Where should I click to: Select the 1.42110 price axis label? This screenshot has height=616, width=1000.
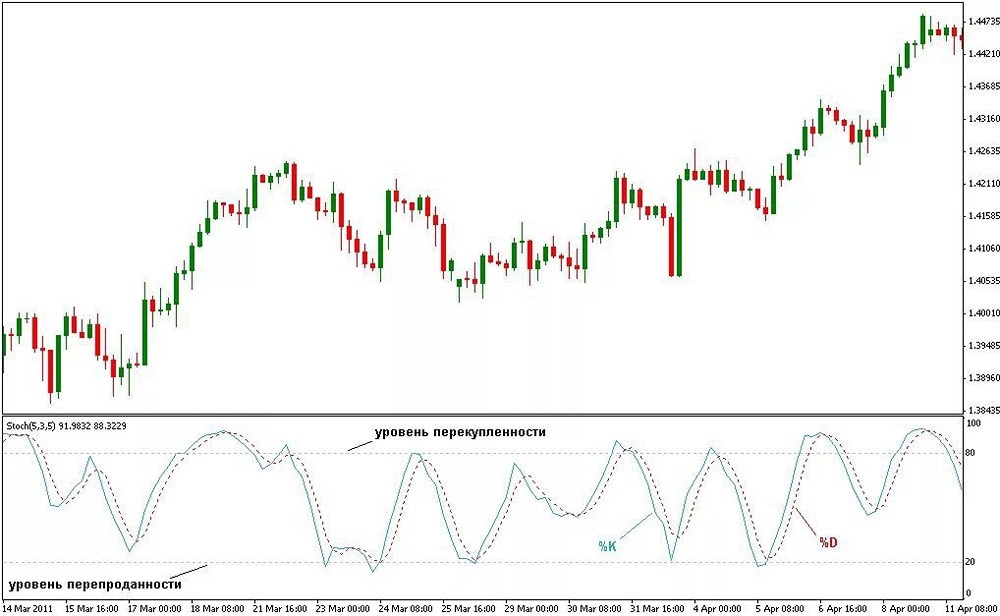pyautogui.click(x=984, y=184)
